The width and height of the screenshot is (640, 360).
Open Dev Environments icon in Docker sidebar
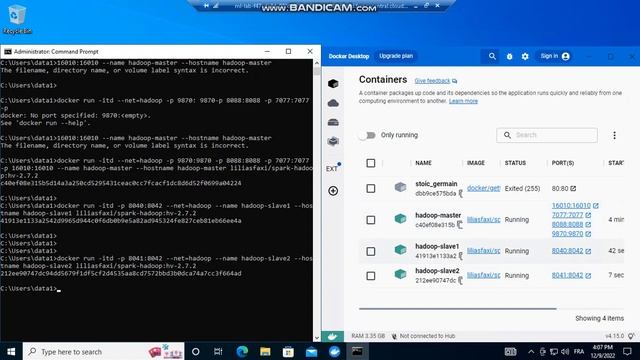tap(333, 141)
